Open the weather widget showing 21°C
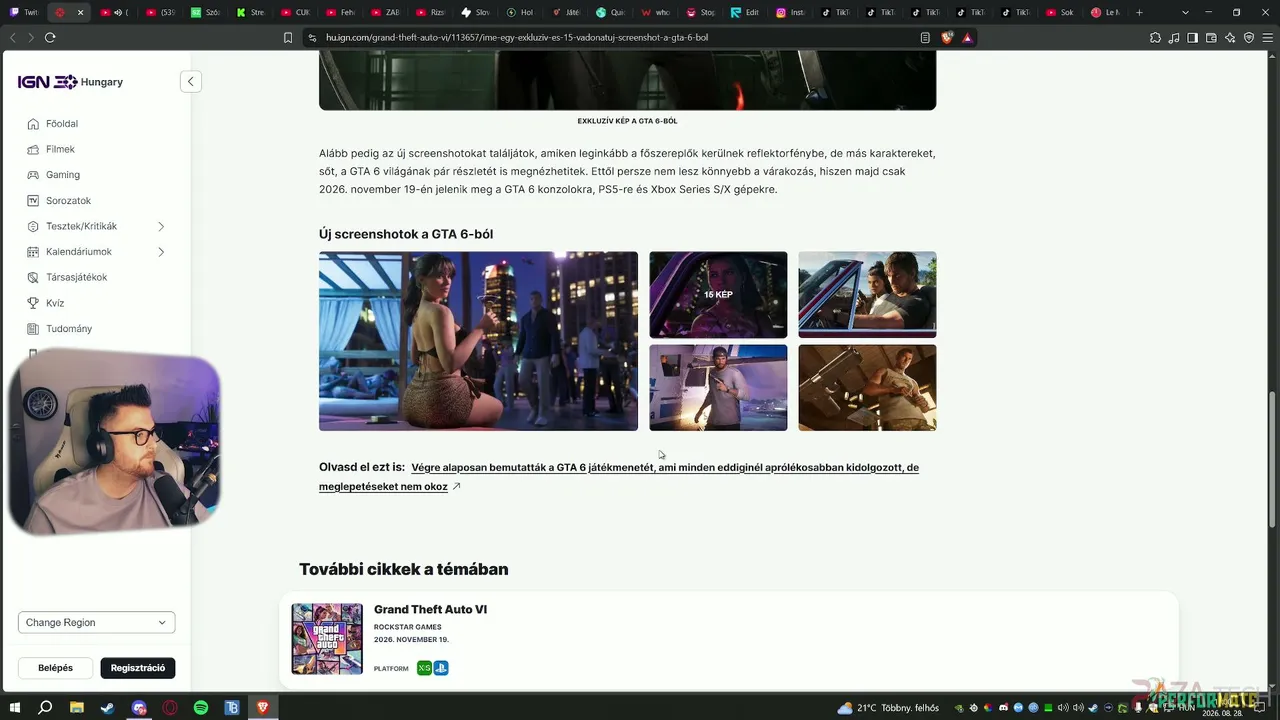Screen dimensions: 1280x720 (x=888, y=708)
